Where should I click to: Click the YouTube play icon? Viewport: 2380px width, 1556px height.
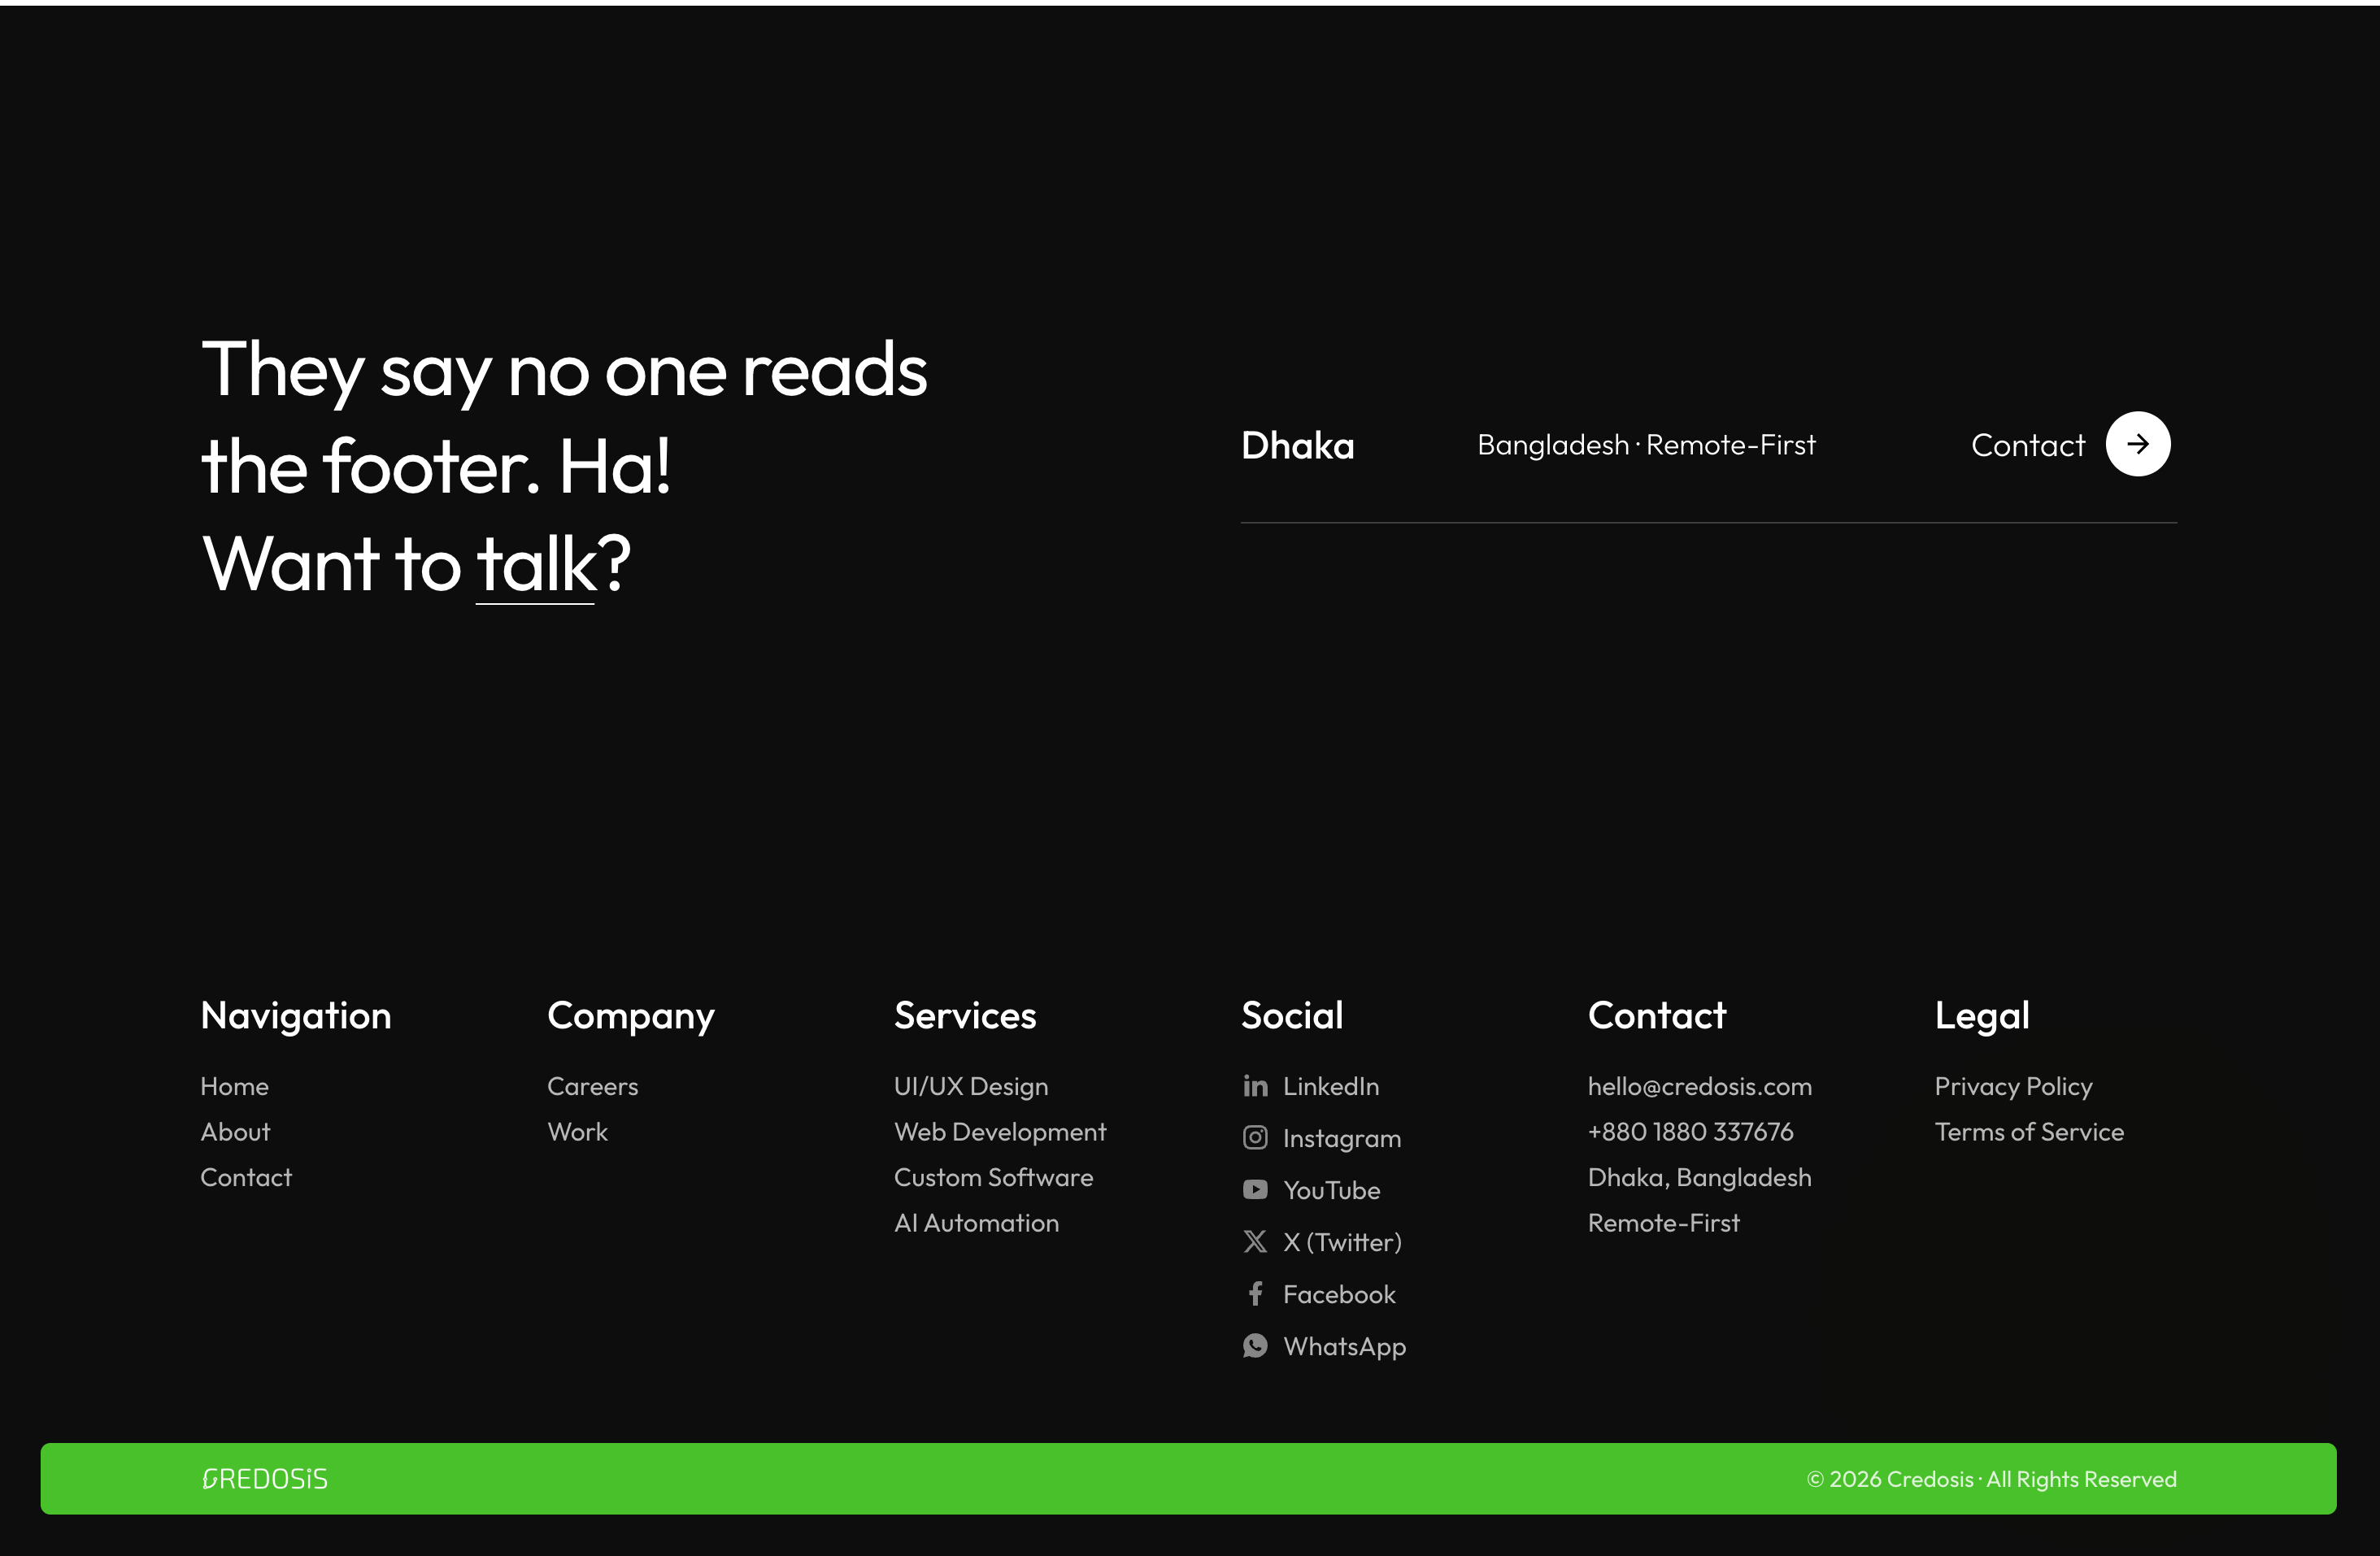(x=1255, y=1190)
